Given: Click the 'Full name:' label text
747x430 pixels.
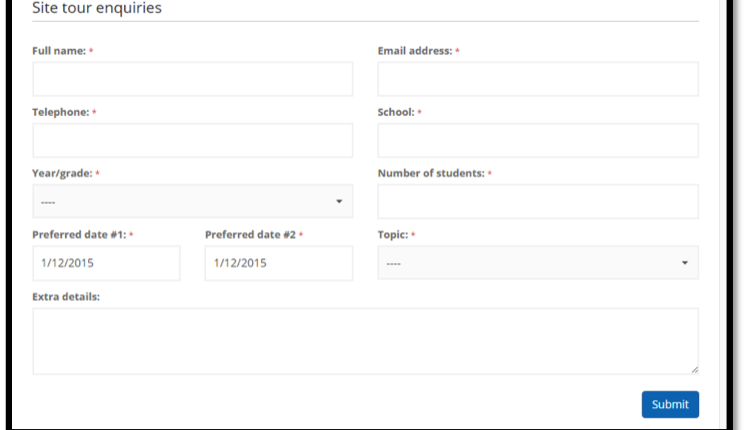Looking at the screenshot, I should pyautogui.click(x=59, y=51).
